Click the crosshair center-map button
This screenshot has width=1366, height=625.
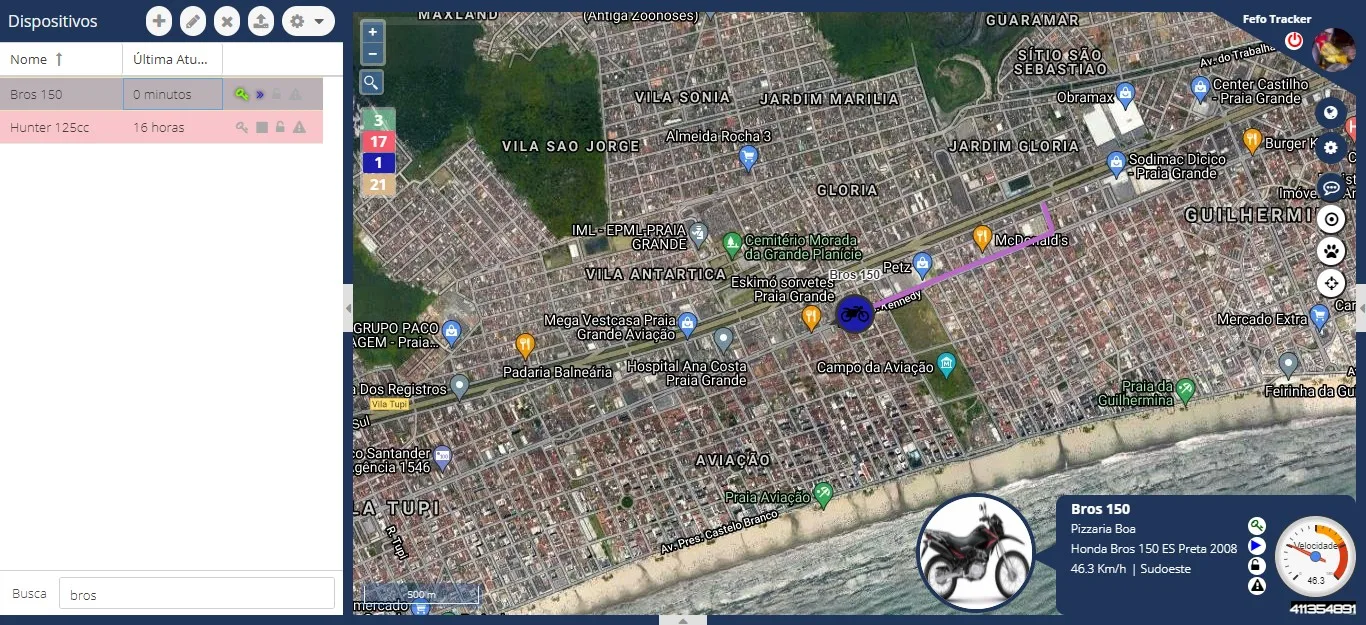pyautogui.click(x=1330, y=282)
